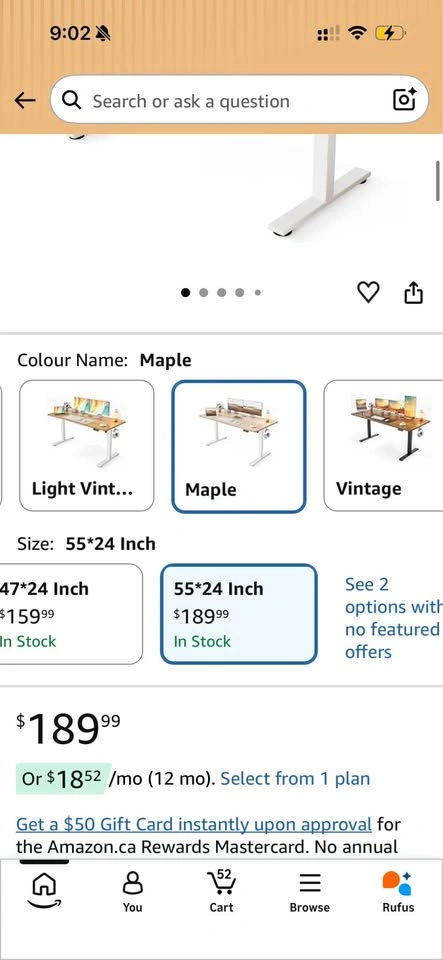Go to Amazon Home icon

click(44, 889)
